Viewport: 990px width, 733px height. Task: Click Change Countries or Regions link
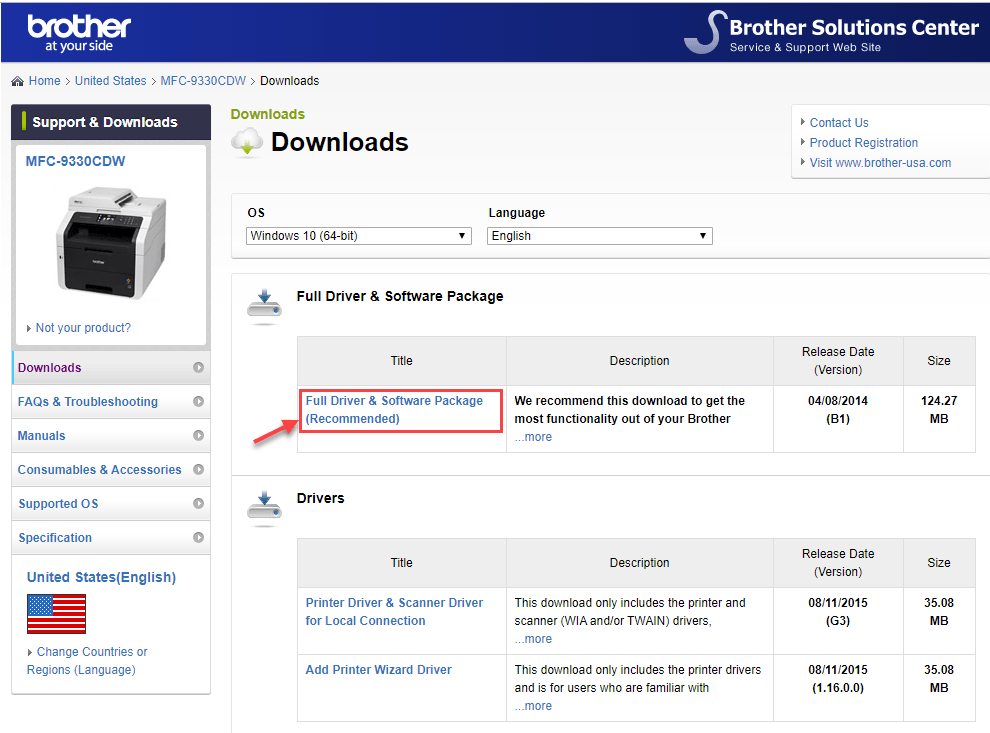tap(86, 661)
